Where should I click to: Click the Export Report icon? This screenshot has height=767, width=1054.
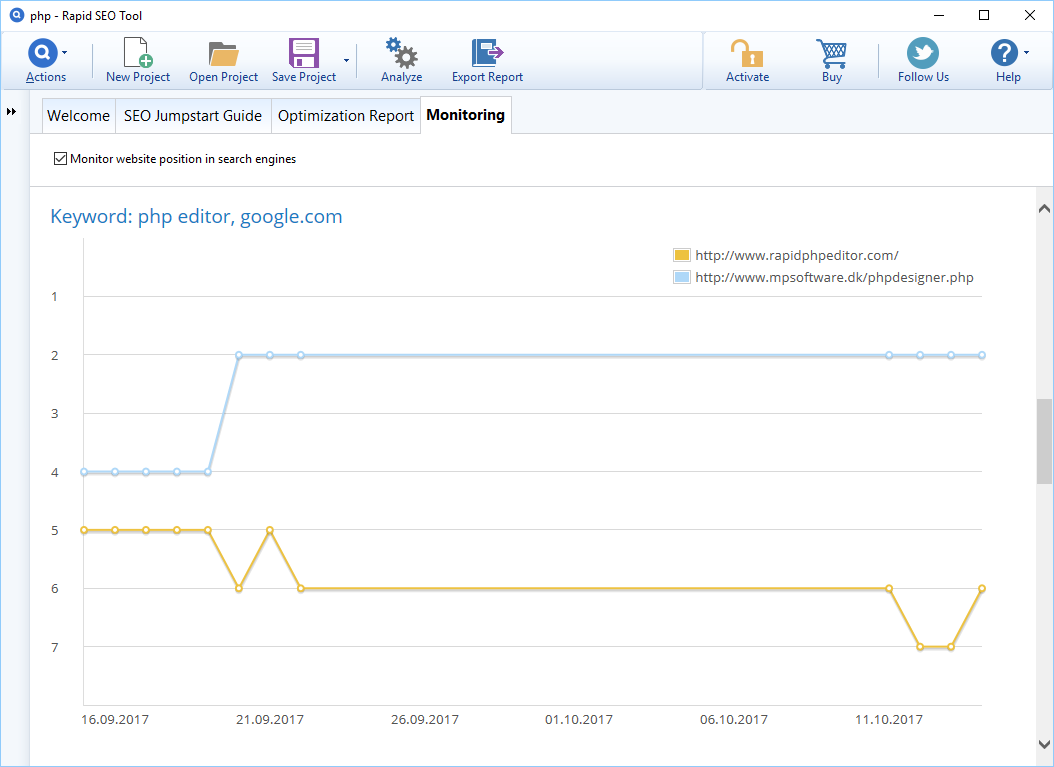click(x=487, y=54)
